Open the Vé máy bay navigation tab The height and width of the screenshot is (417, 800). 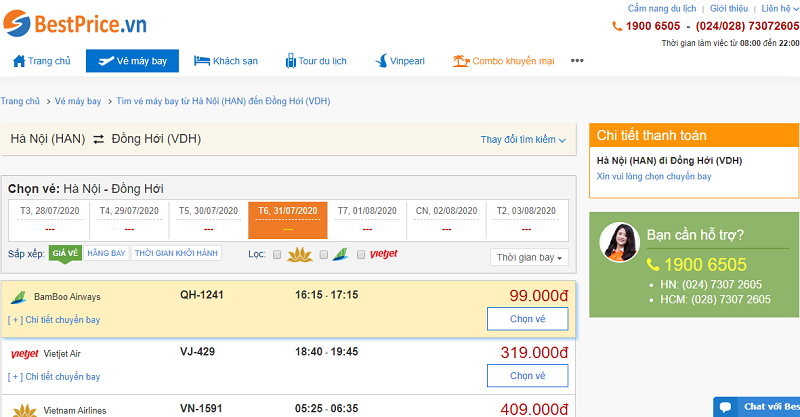click(x=132, y=61)
